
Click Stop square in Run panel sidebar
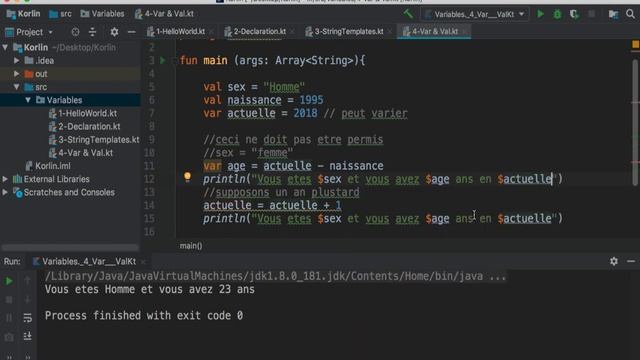[9, 300]
